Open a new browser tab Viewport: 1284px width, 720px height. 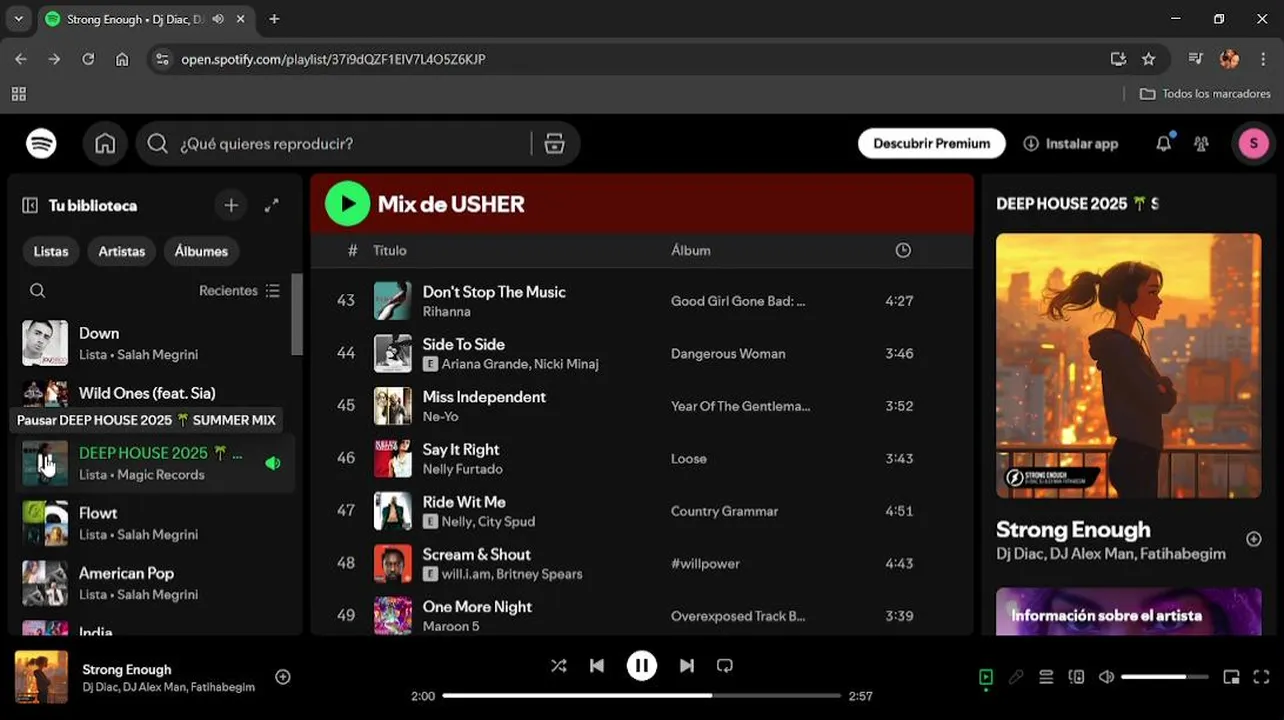[x=274, y=18]
